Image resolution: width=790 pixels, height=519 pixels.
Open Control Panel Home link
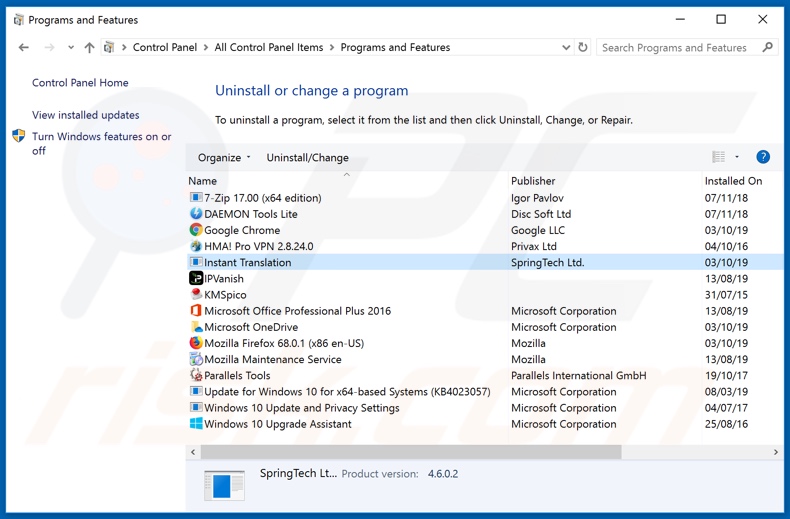tap(80, 83)
